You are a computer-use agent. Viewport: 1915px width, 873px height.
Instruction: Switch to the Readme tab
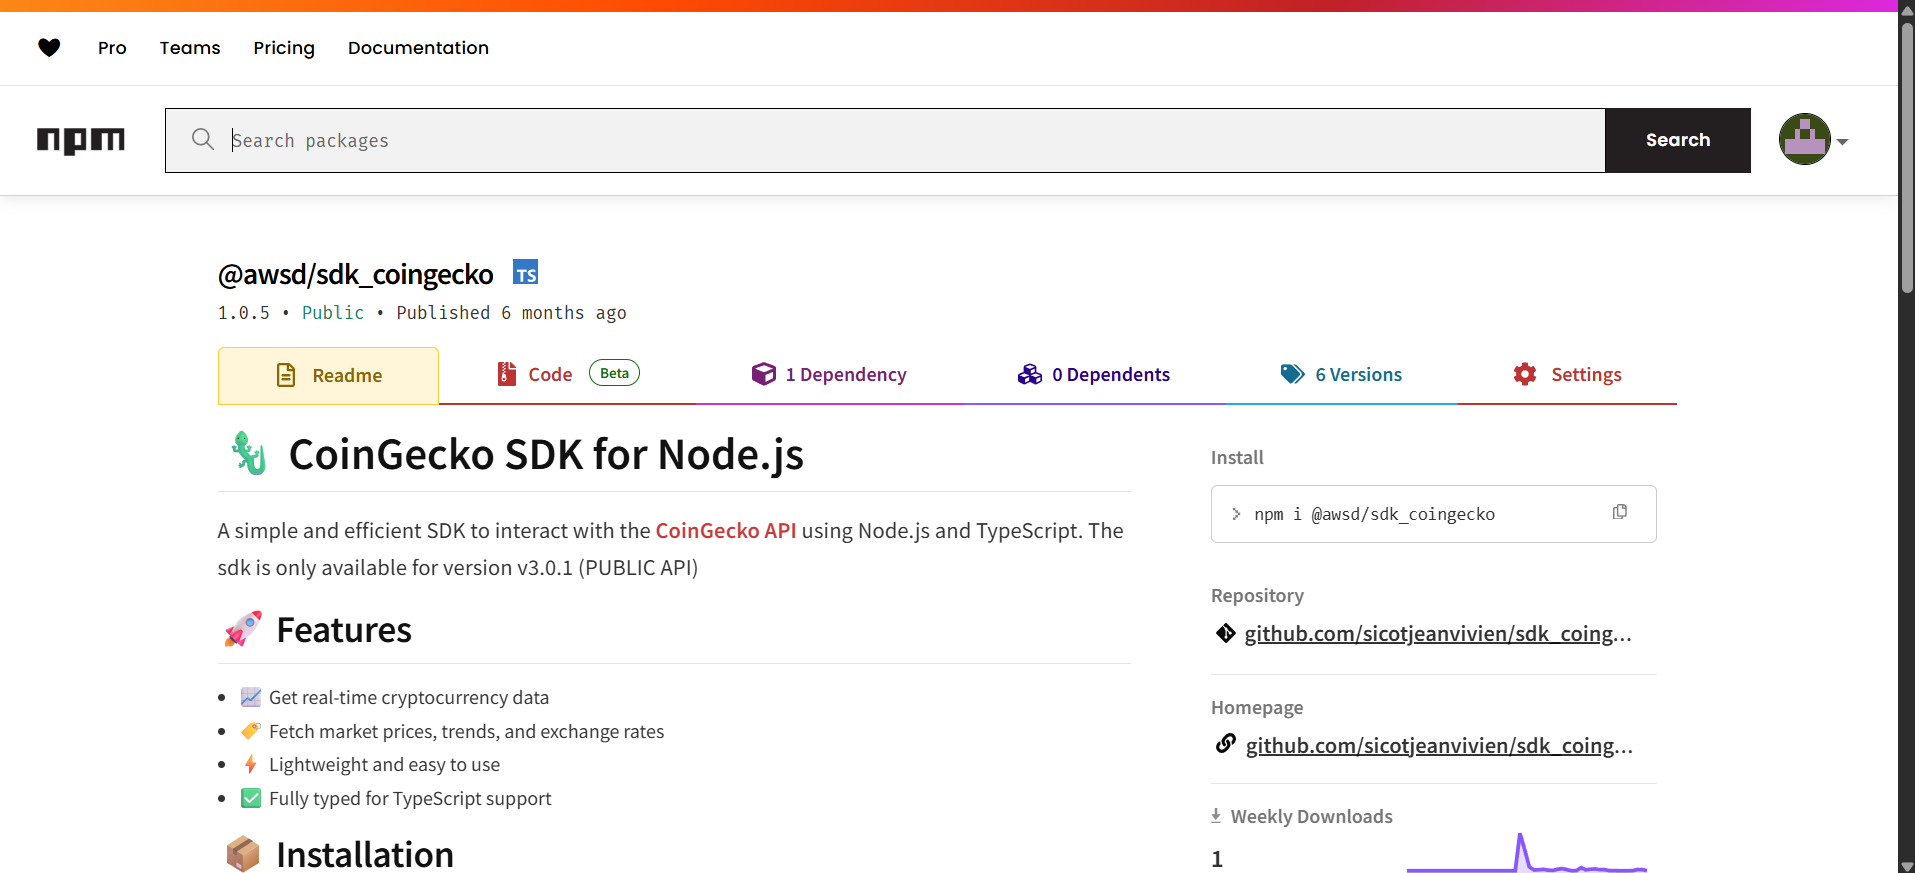point(328,375)
